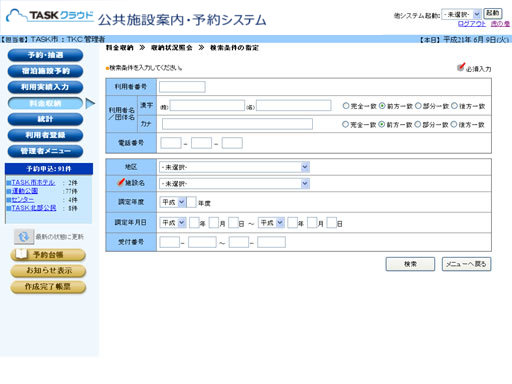Focus the 利用者番号 input field
Image resolution: width=512 pixels, height=384 pixels.
182,87
